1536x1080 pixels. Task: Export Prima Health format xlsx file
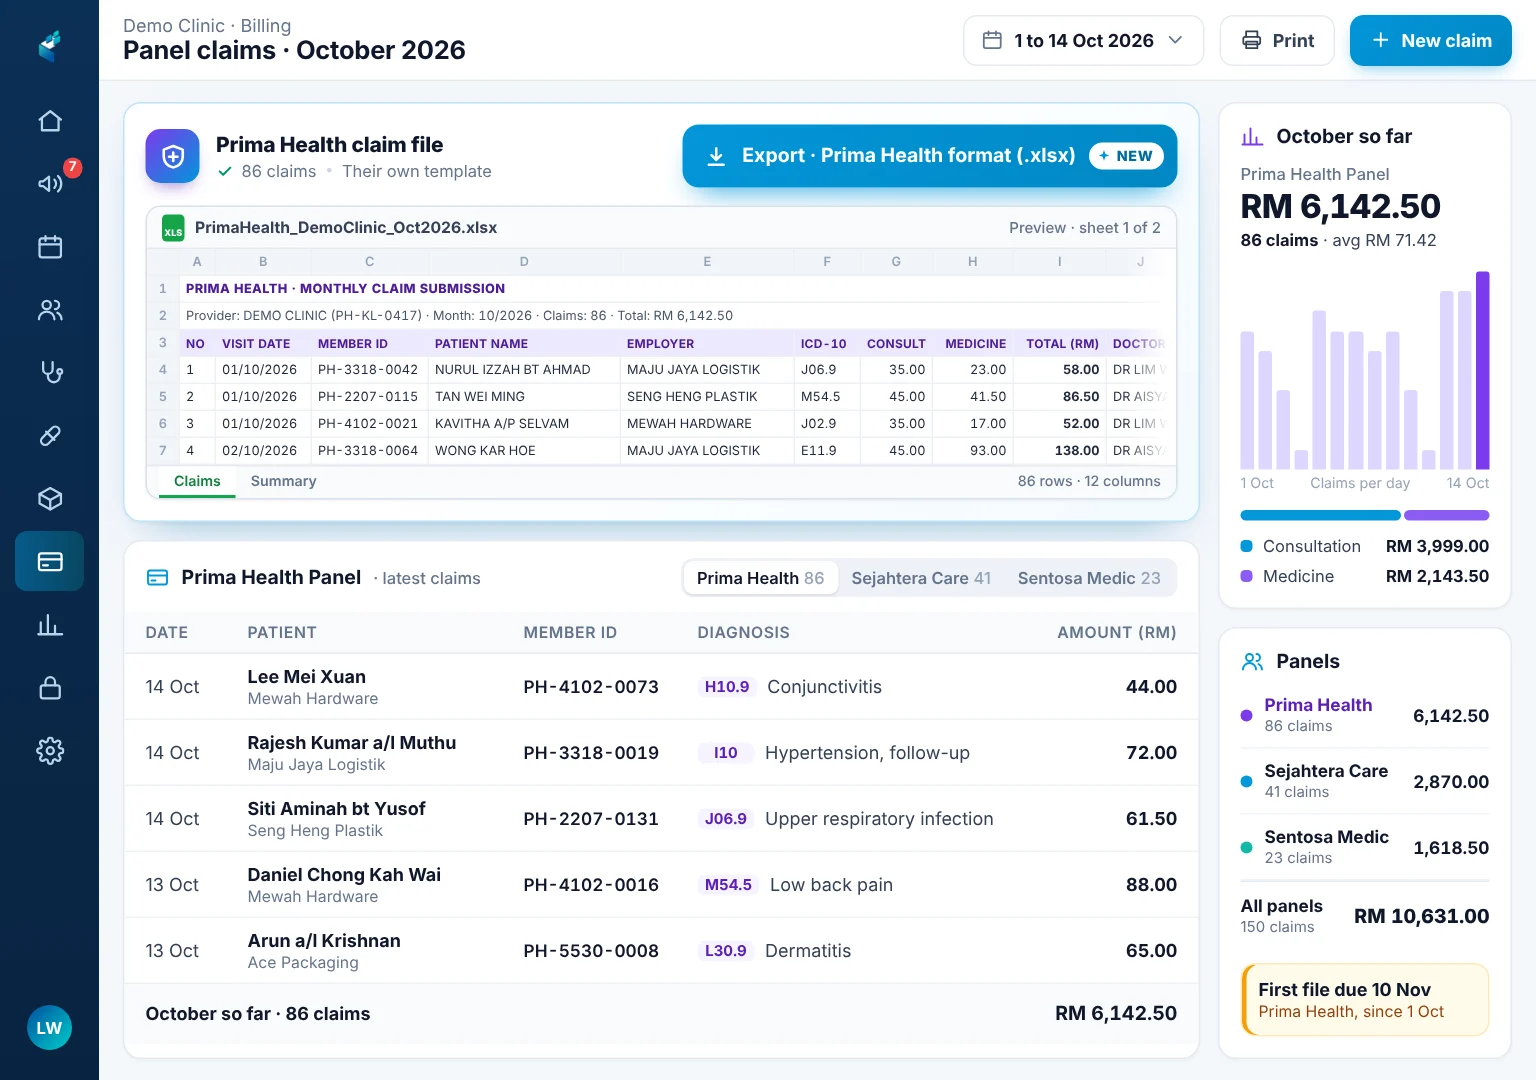(930, 156)
